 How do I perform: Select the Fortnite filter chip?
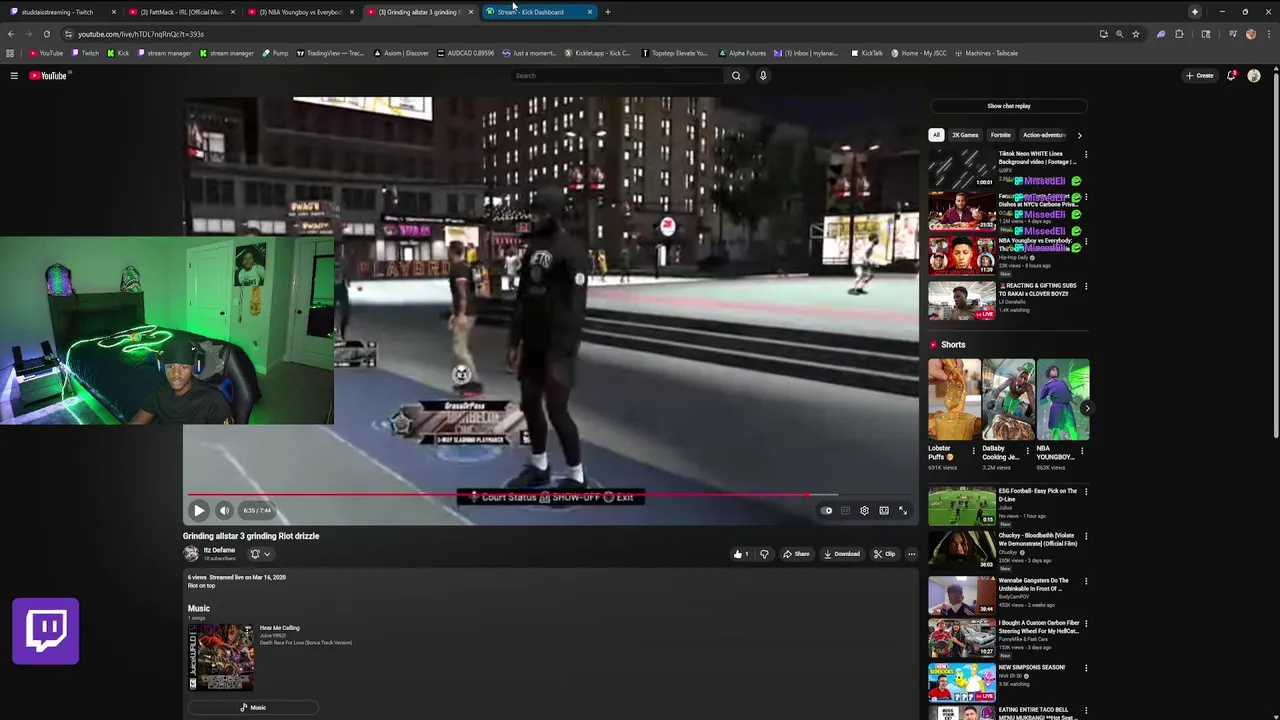1001,135
